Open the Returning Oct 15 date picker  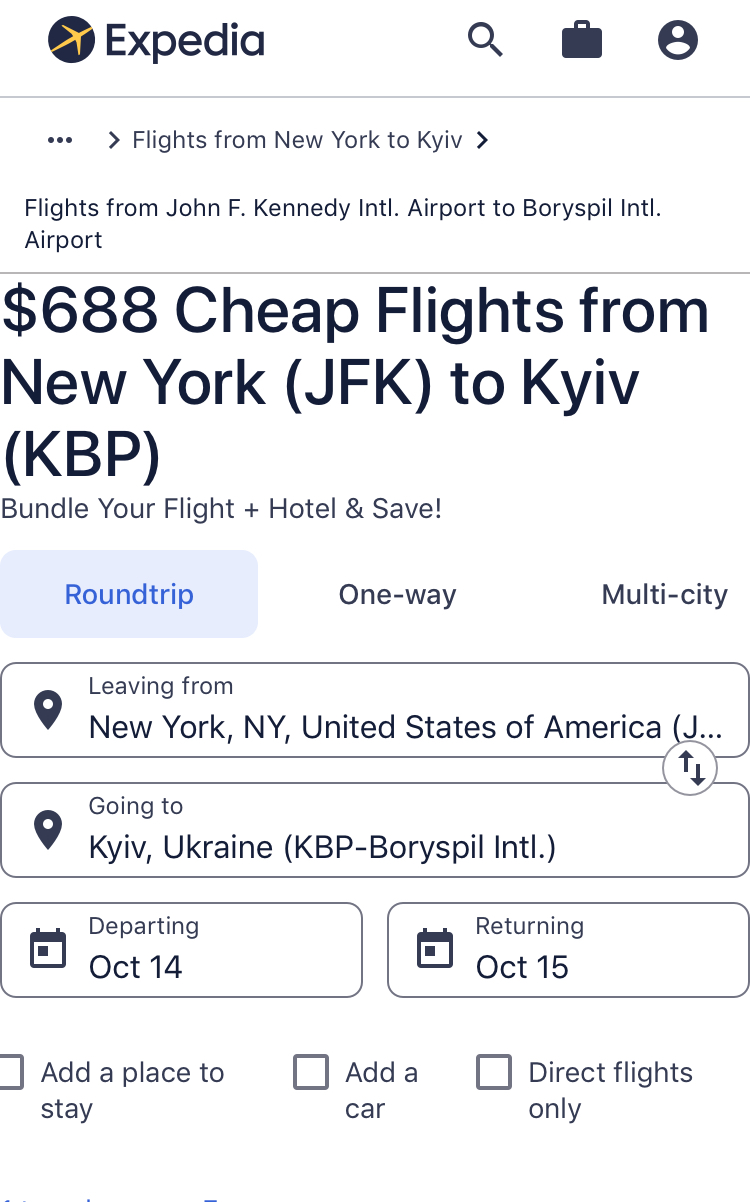coord(568,950)
